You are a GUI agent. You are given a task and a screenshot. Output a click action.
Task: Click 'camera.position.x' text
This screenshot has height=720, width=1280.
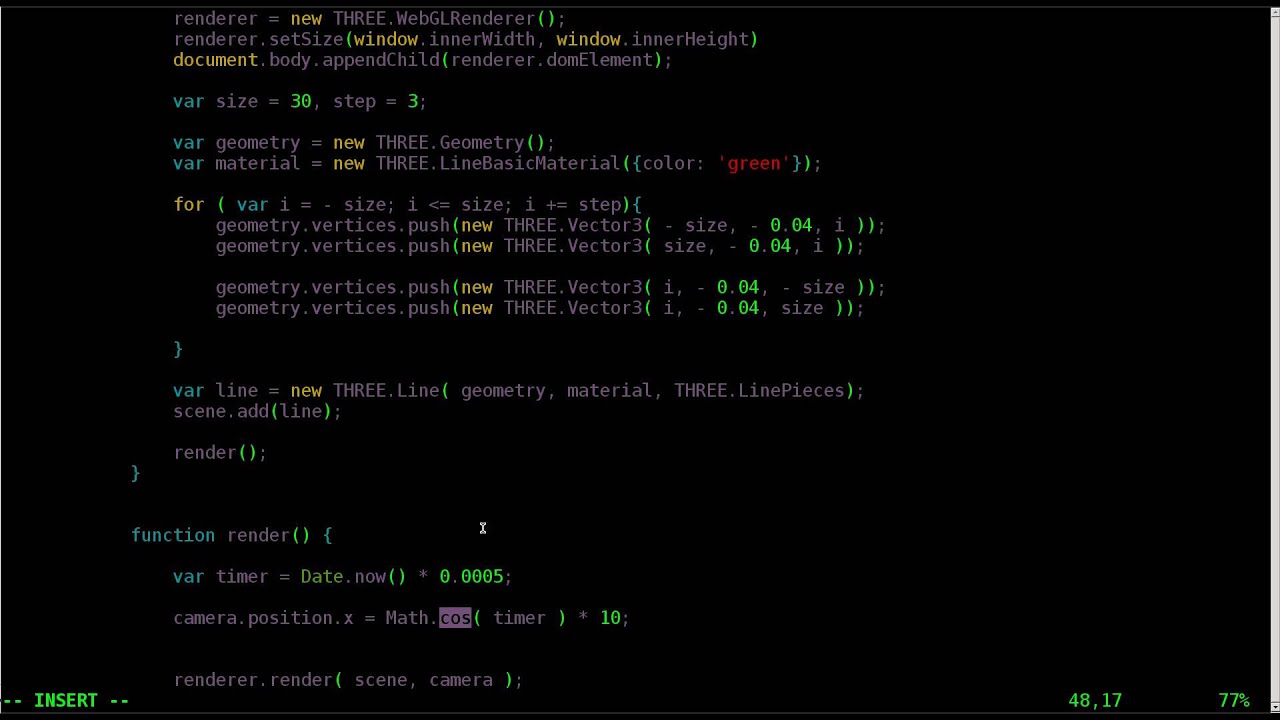coord(263,618)
